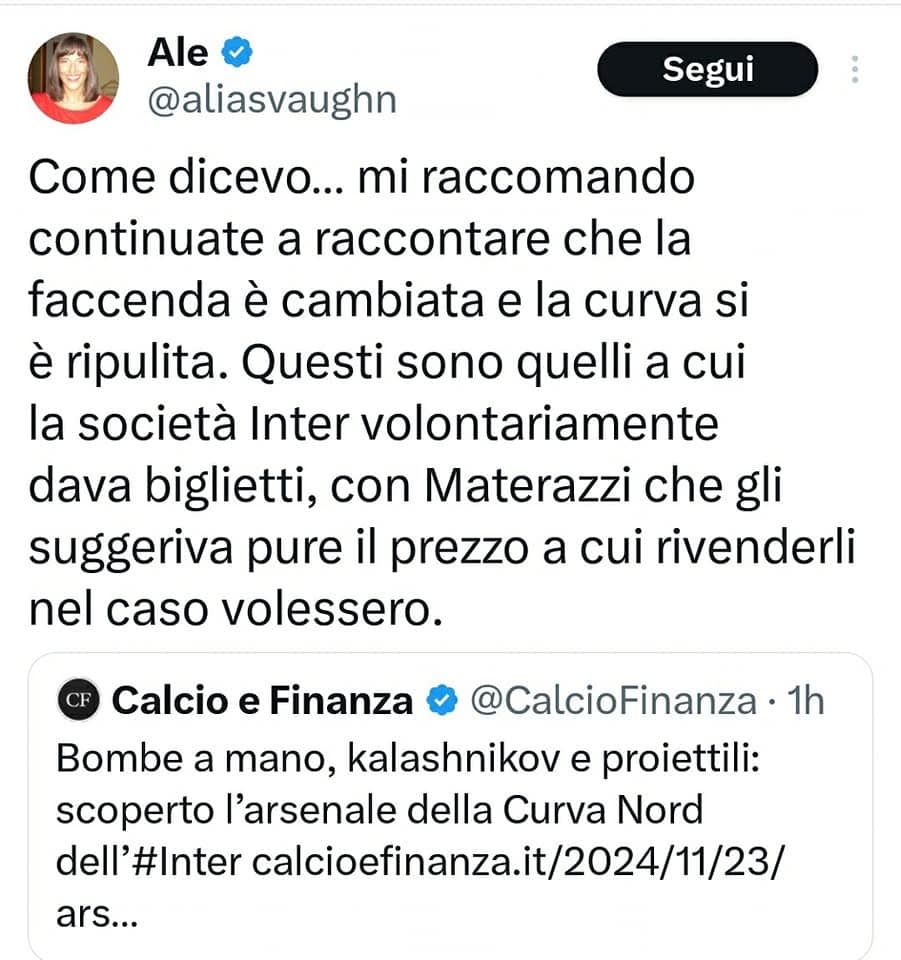Open Calcio e Finanza account name
The image size is (901, 960).
263,700
